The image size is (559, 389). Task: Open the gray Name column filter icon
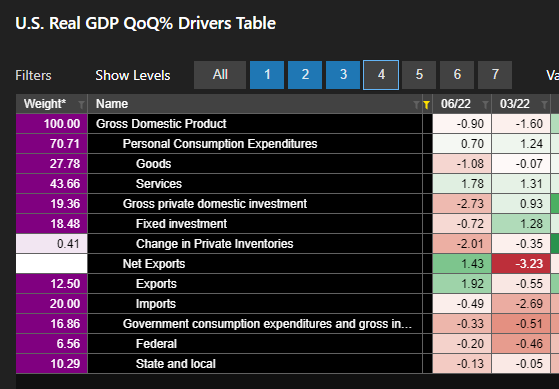[416, 105]
